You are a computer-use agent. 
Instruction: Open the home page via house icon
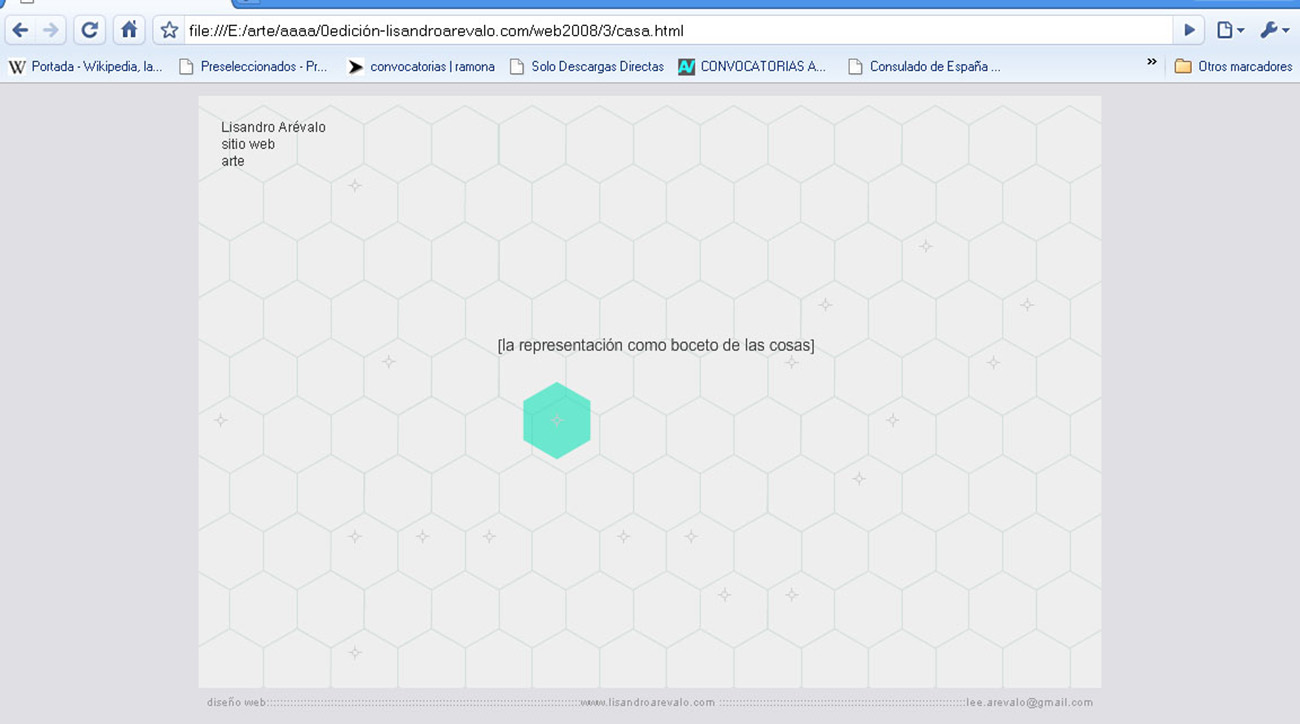tap(128, 30)
